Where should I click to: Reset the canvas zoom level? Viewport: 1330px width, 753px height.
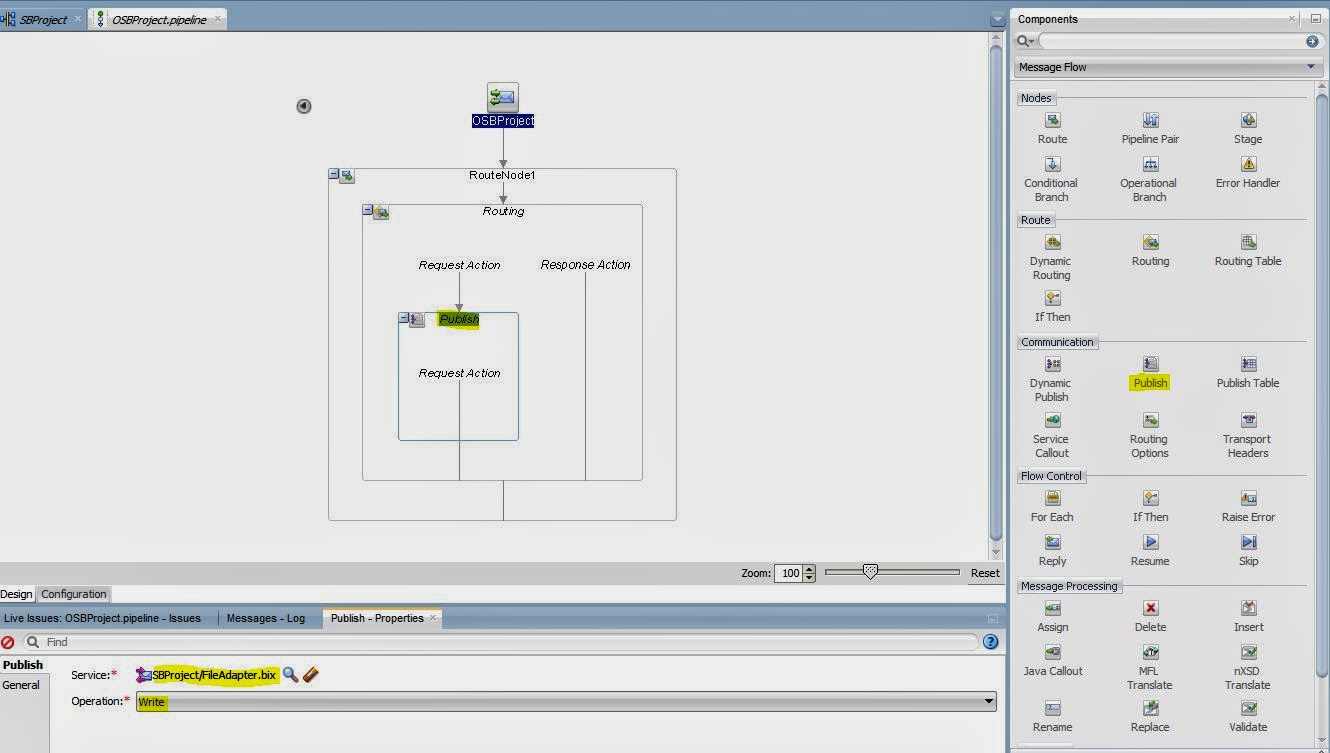click(x=985, y=573)
